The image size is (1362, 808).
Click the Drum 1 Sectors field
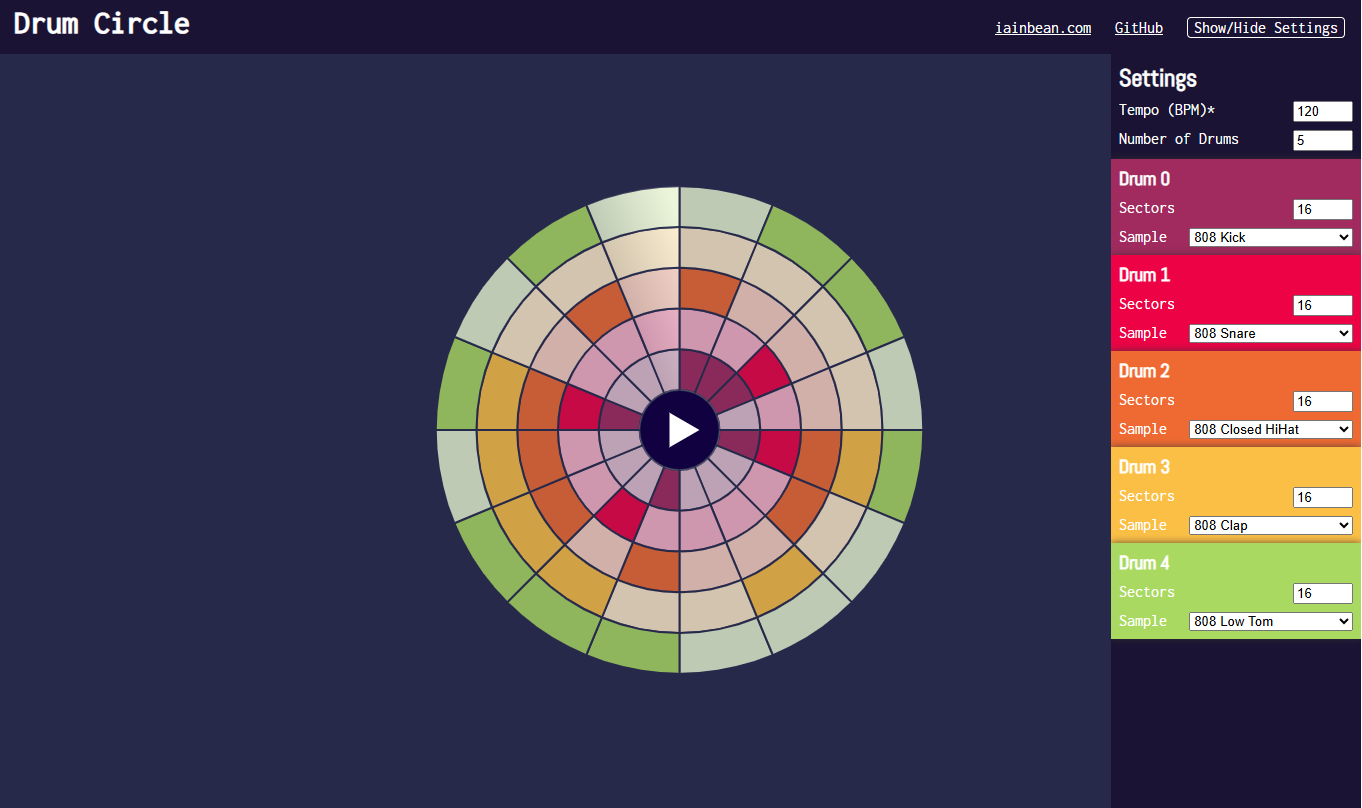[x=1321, y=305]
